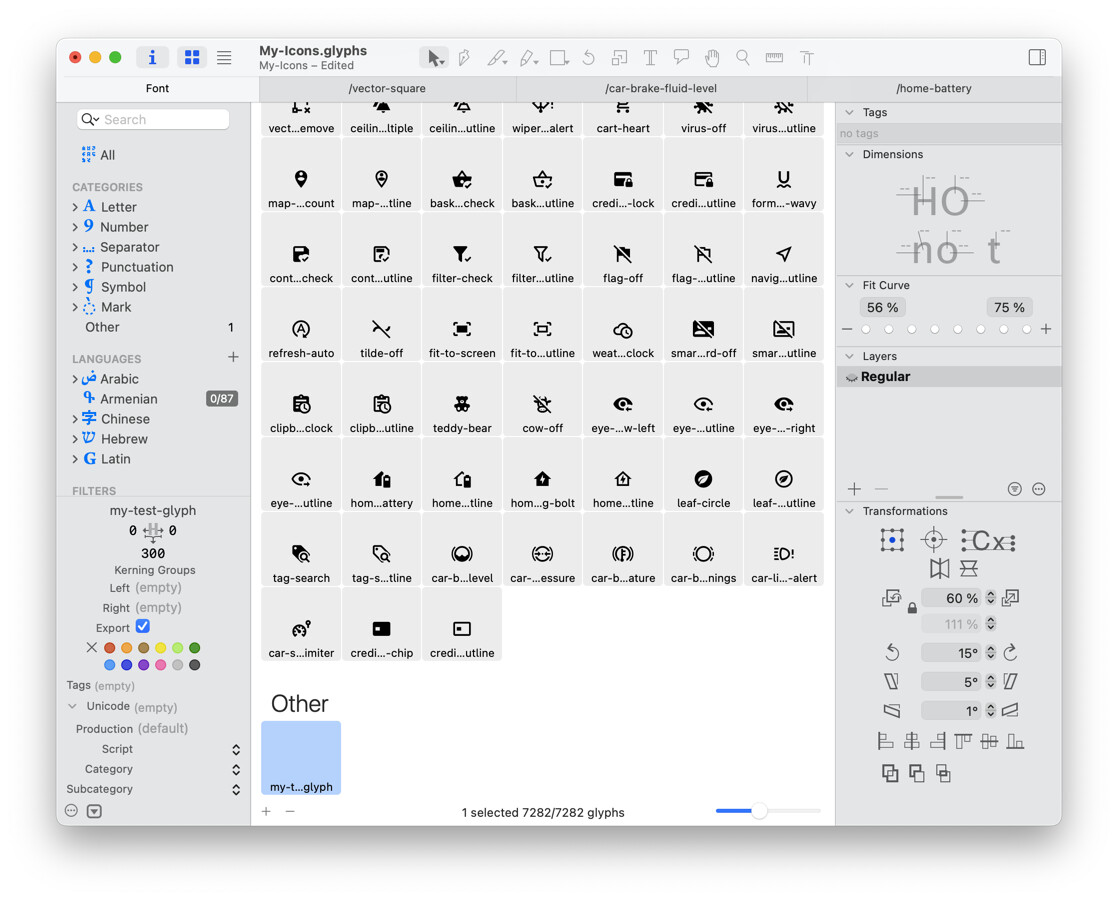Click the 56 % Fit Curve value
This screenshot has height=900, width=1118.
click(882, 307)
